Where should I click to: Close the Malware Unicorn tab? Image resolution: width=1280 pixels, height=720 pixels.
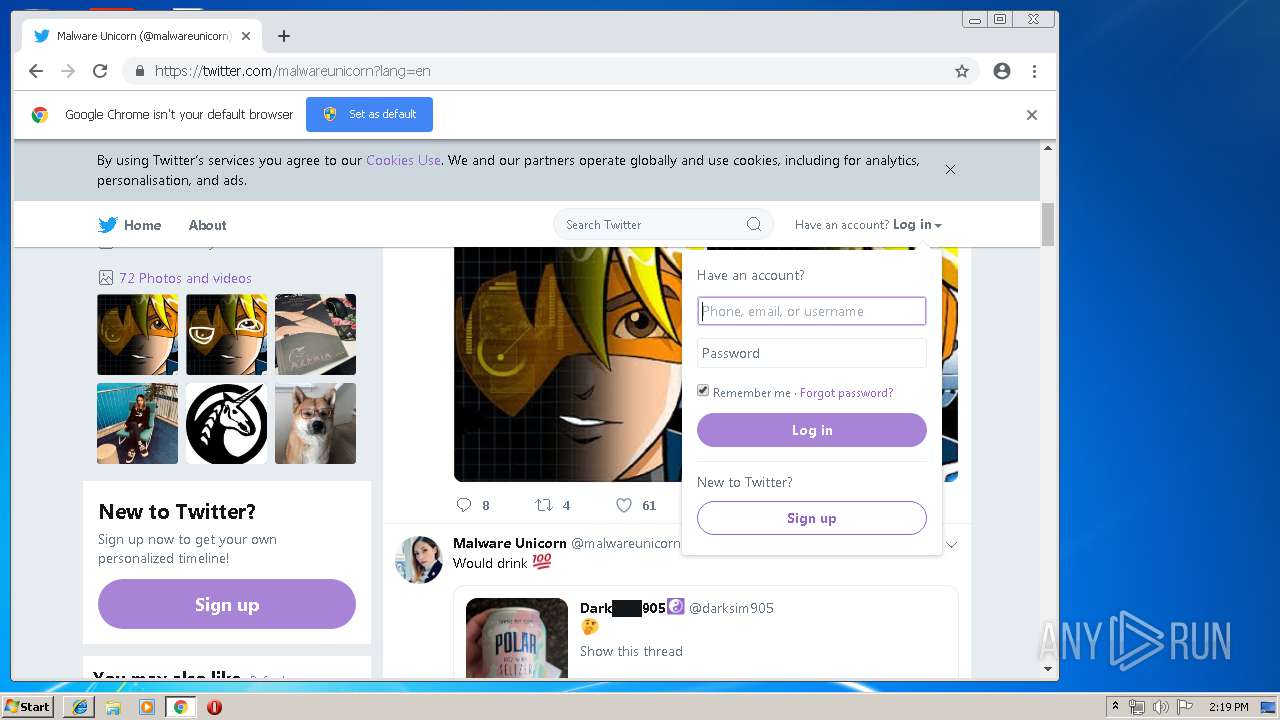[246, 36]
